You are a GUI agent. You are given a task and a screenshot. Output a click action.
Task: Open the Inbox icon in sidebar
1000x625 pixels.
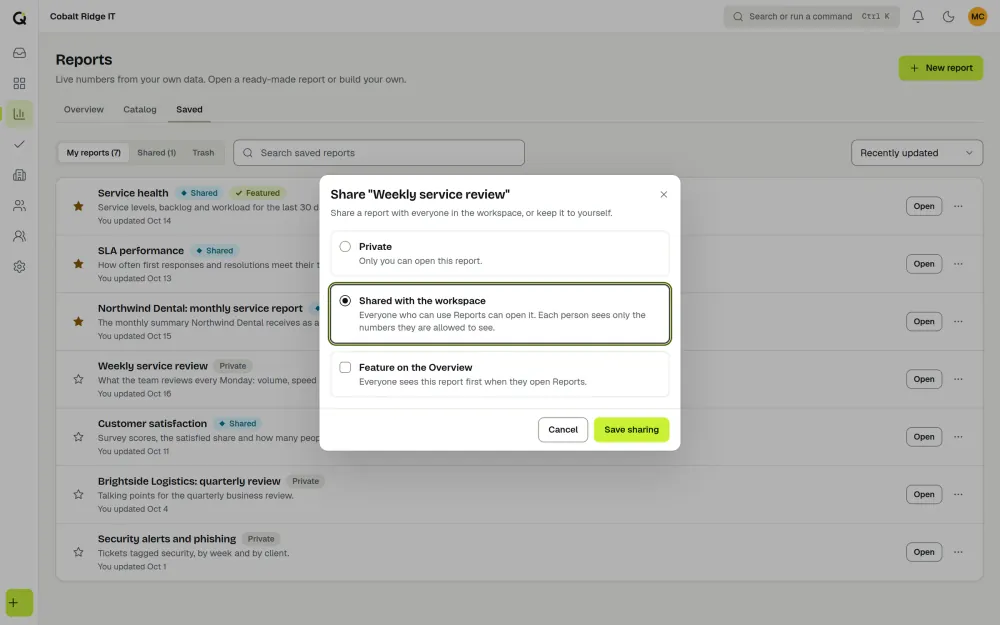(x=19, y=53)
